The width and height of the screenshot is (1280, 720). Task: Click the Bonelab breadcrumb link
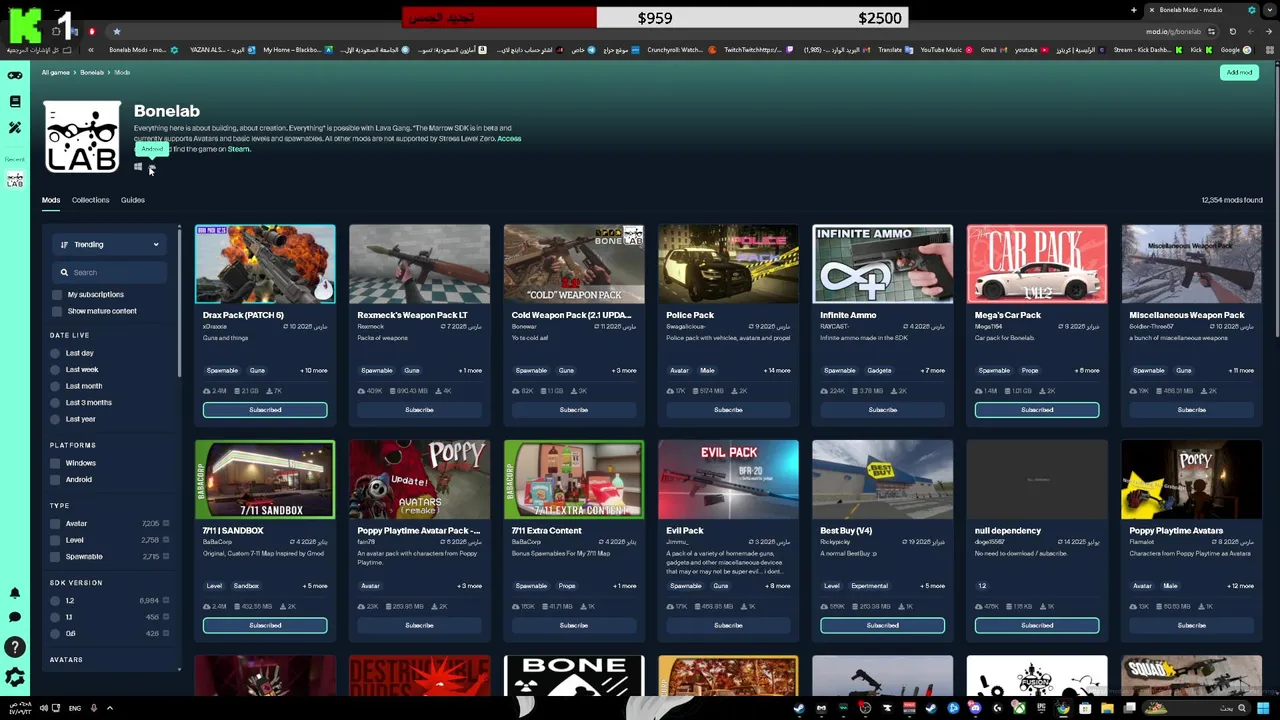tap(92, 73)
